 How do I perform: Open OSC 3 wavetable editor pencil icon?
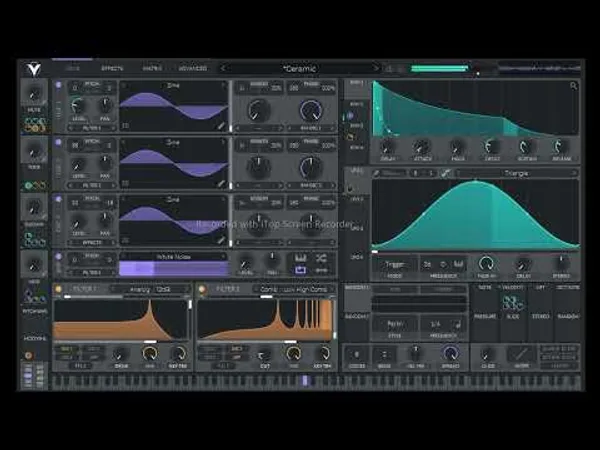click(x=221, y=240)
